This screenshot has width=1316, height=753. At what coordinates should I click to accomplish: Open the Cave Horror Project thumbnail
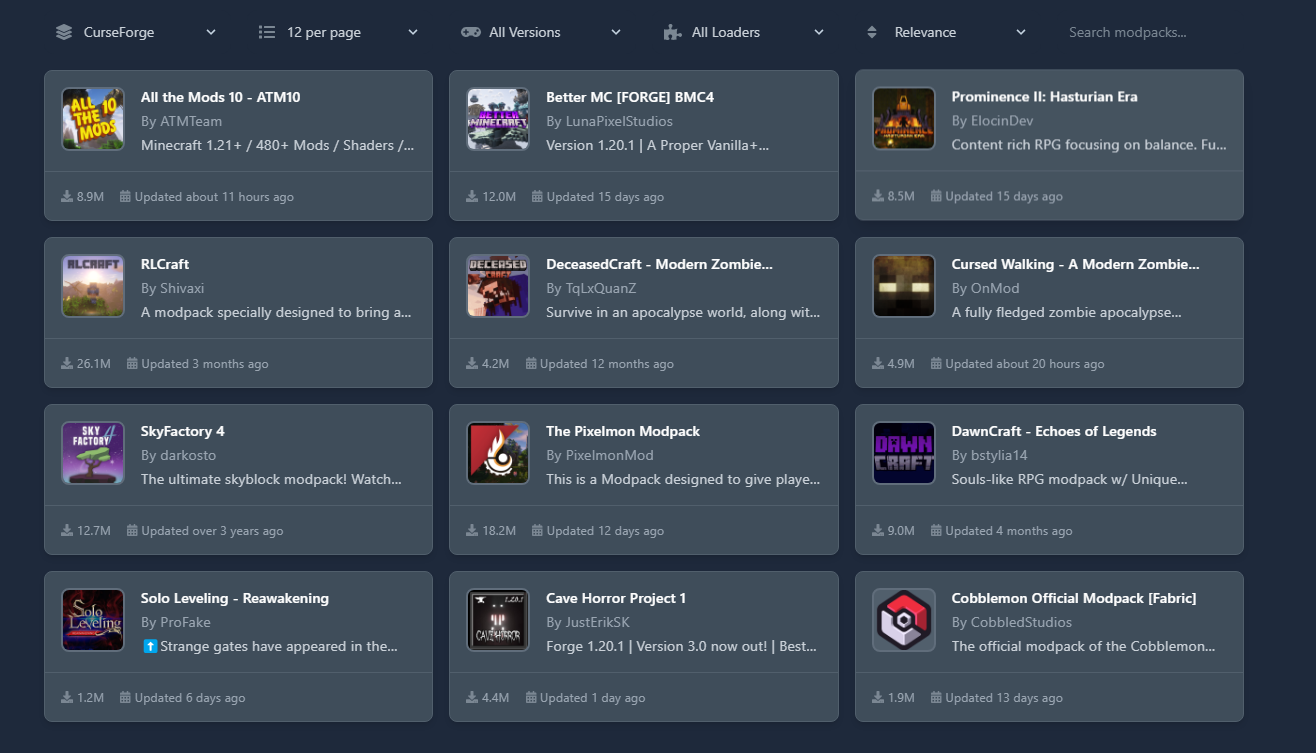click(x=498, y=620)
